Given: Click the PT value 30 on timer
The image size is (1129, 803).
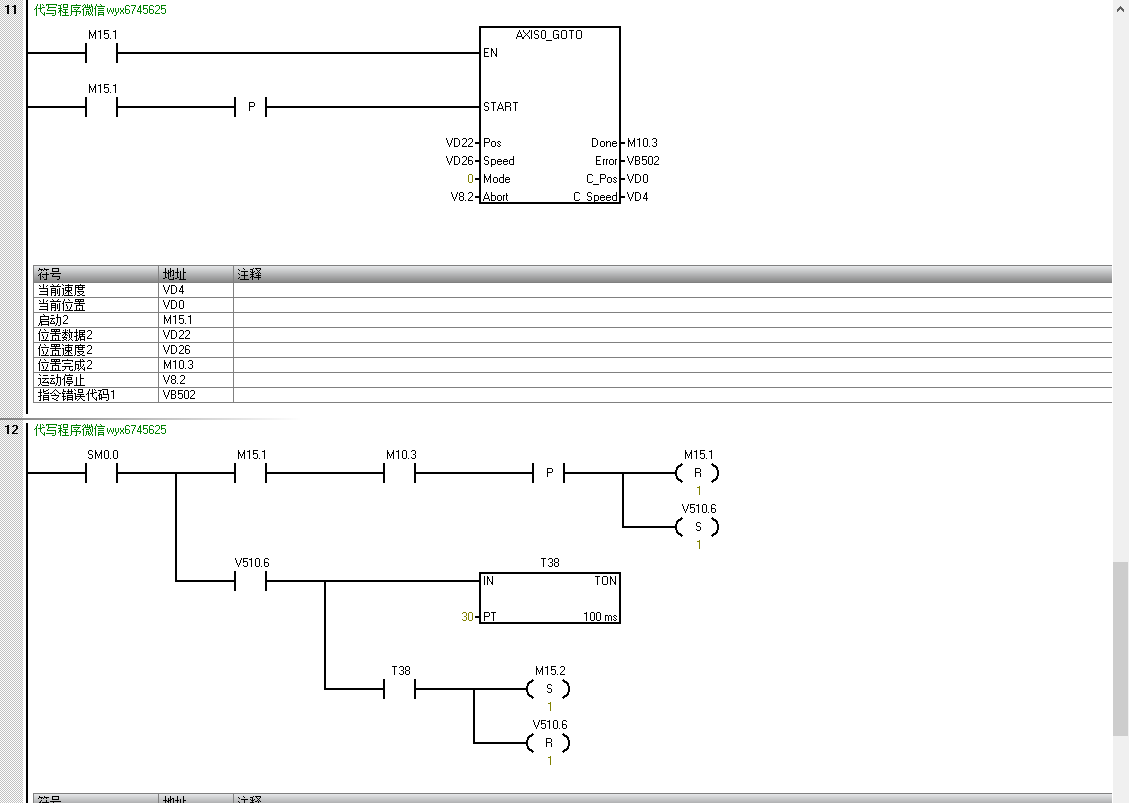Looking at the screenshot, I should 467,617.
